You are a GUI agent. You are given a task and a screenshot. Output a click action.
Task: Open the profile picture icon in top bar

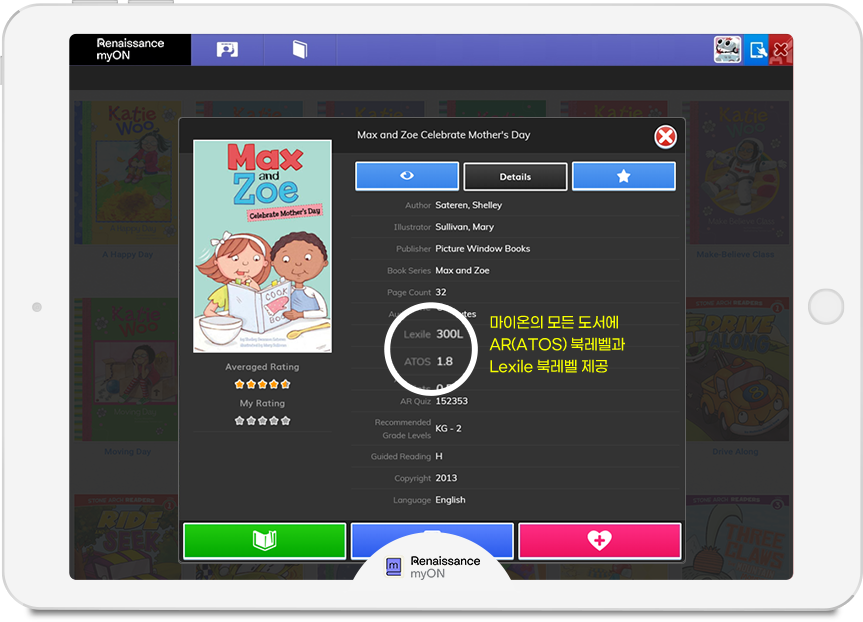[x=227, y=50]
